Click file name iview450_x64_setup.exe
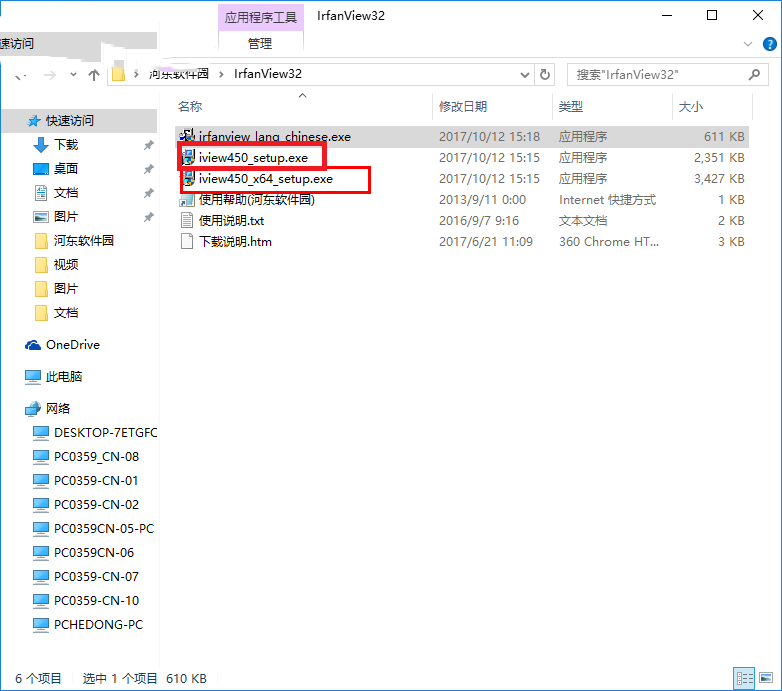 266,178
